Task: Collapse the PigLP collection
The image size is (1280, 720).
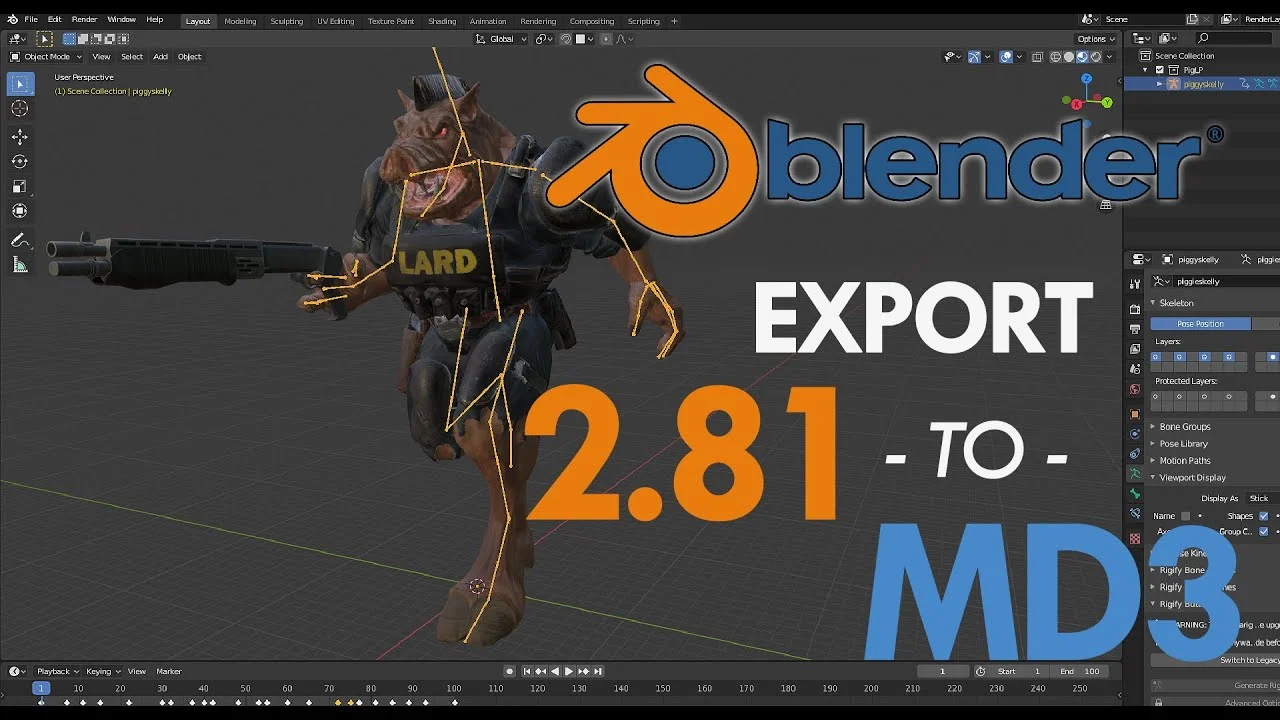Action: (x=1146, y=70)
